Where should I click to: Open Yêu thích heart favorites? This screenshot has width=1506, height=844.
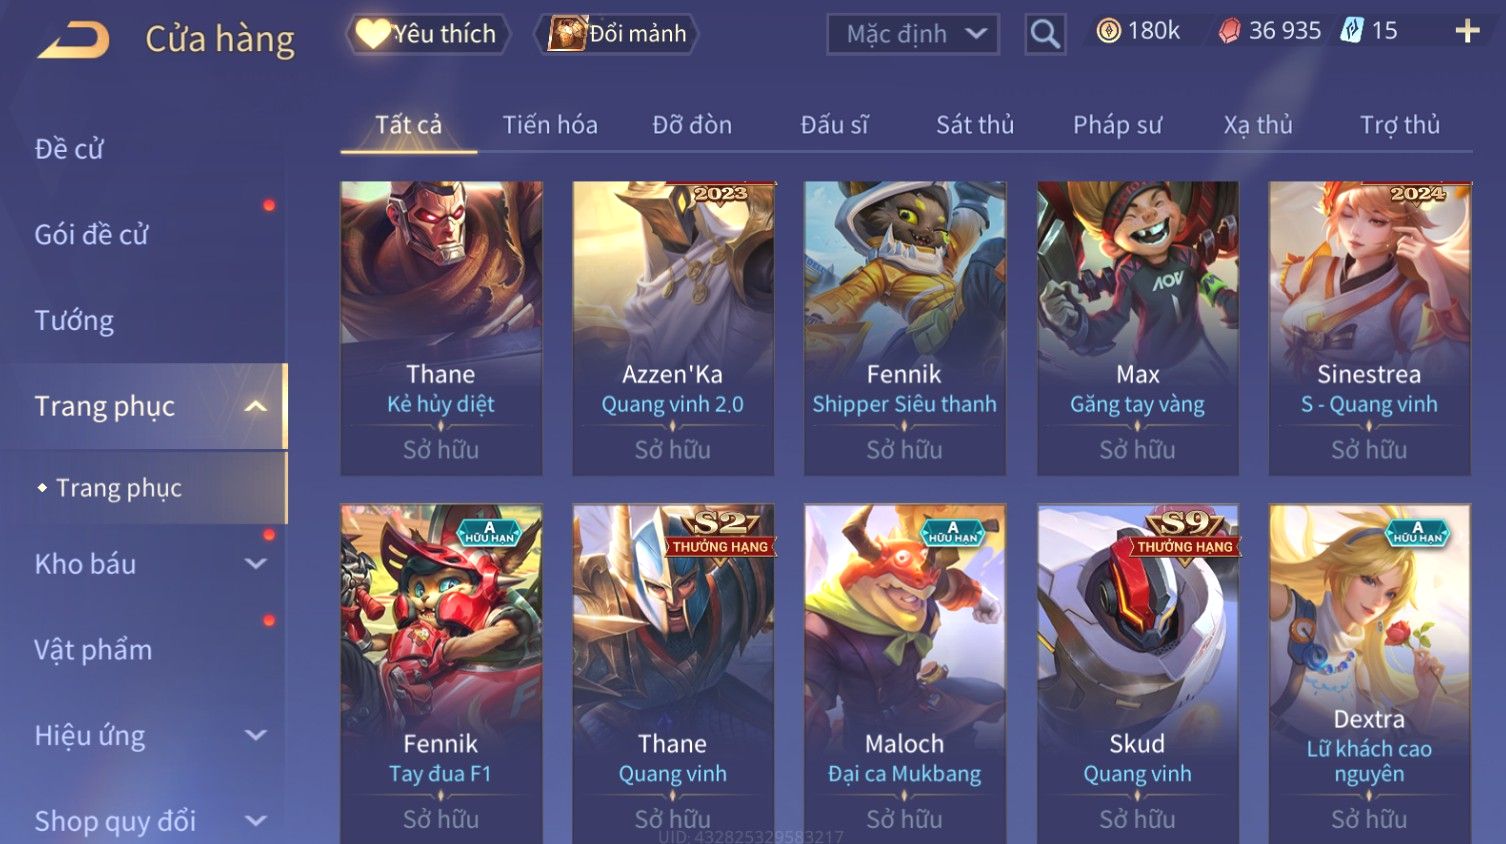pos(428,34)
